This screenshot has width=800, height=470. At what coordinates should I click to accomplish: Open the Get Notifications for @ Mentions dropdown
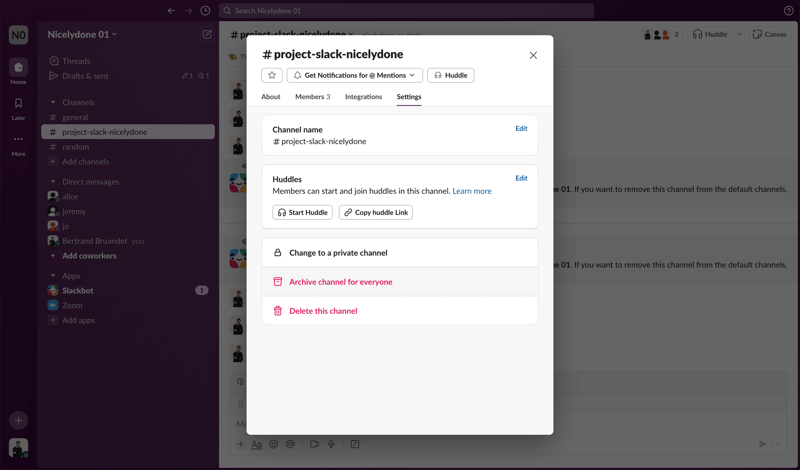pyautogui.click(x=355, y=75)
